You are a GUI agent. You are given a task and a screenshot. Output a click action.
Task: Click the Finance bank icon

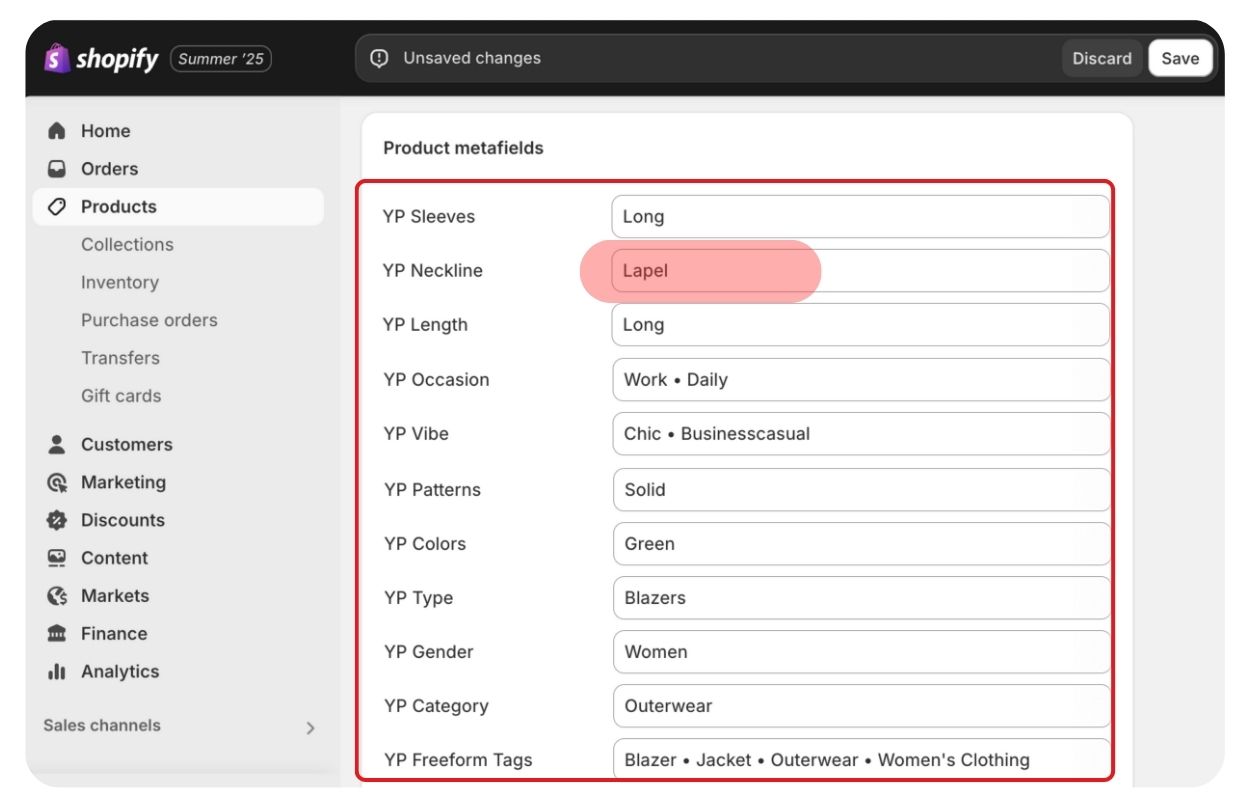point(57,634)
